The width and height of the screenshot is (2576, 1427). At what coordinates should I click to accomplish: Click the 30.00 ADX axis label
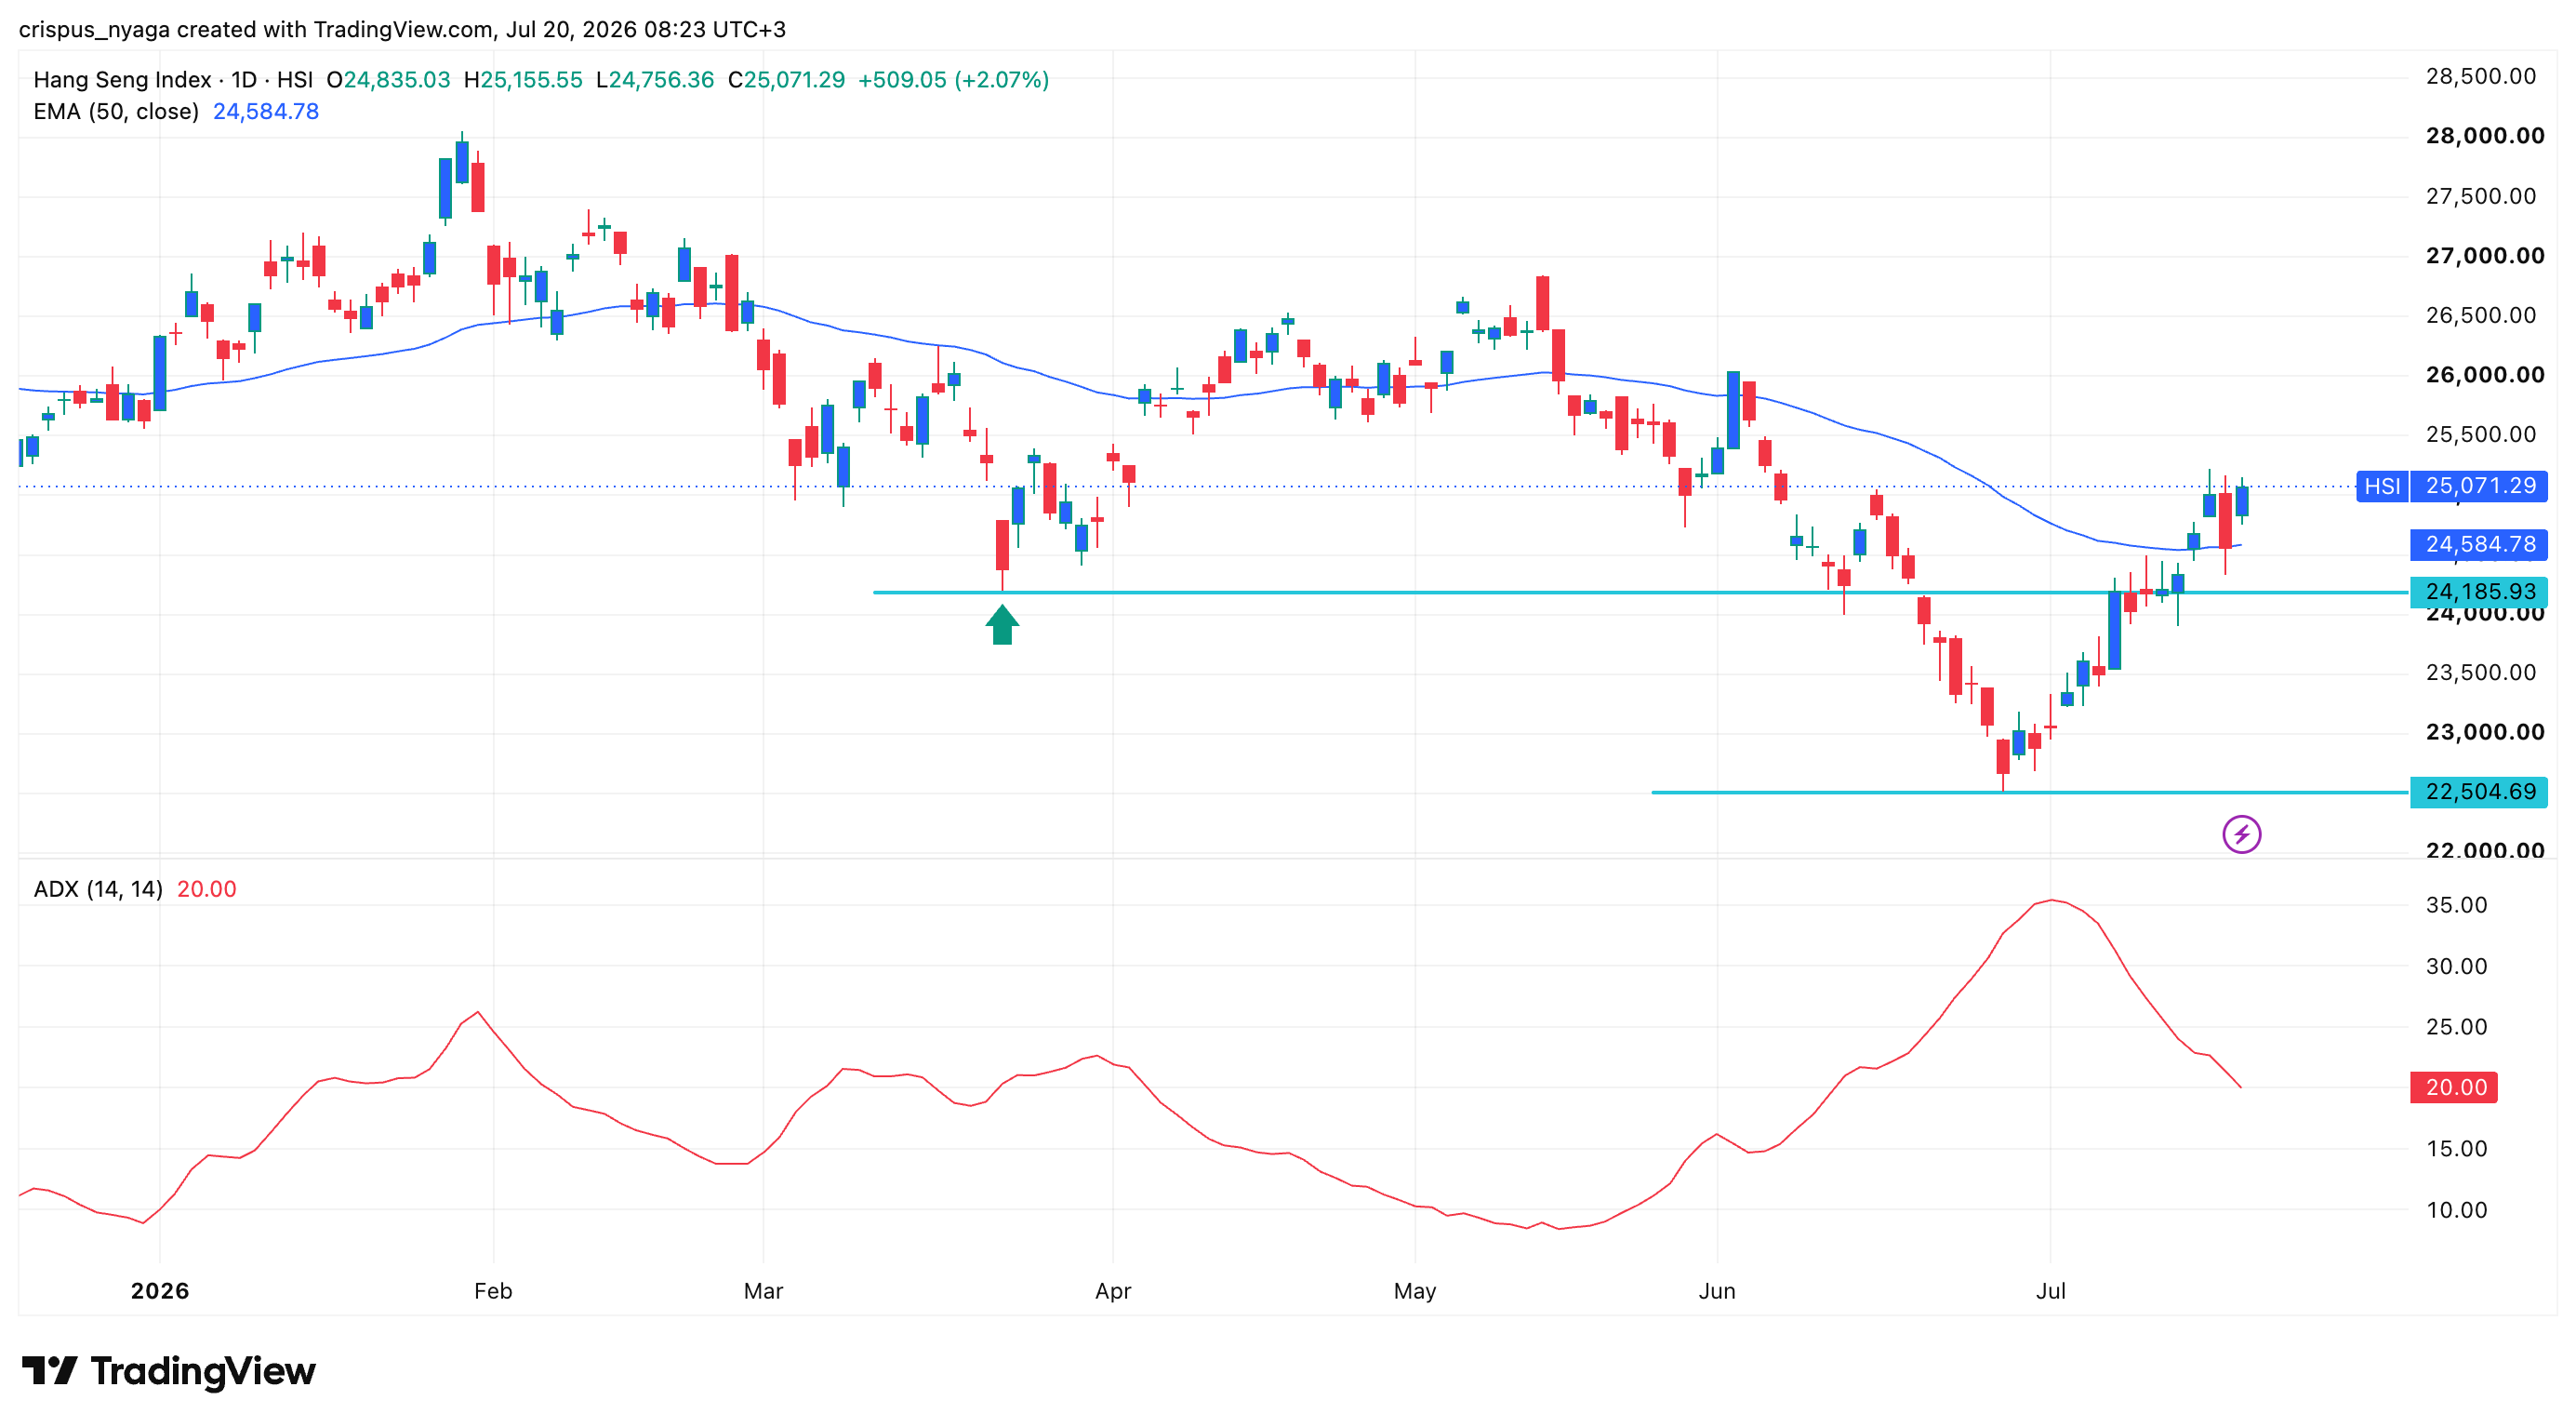click(2456, 966)
